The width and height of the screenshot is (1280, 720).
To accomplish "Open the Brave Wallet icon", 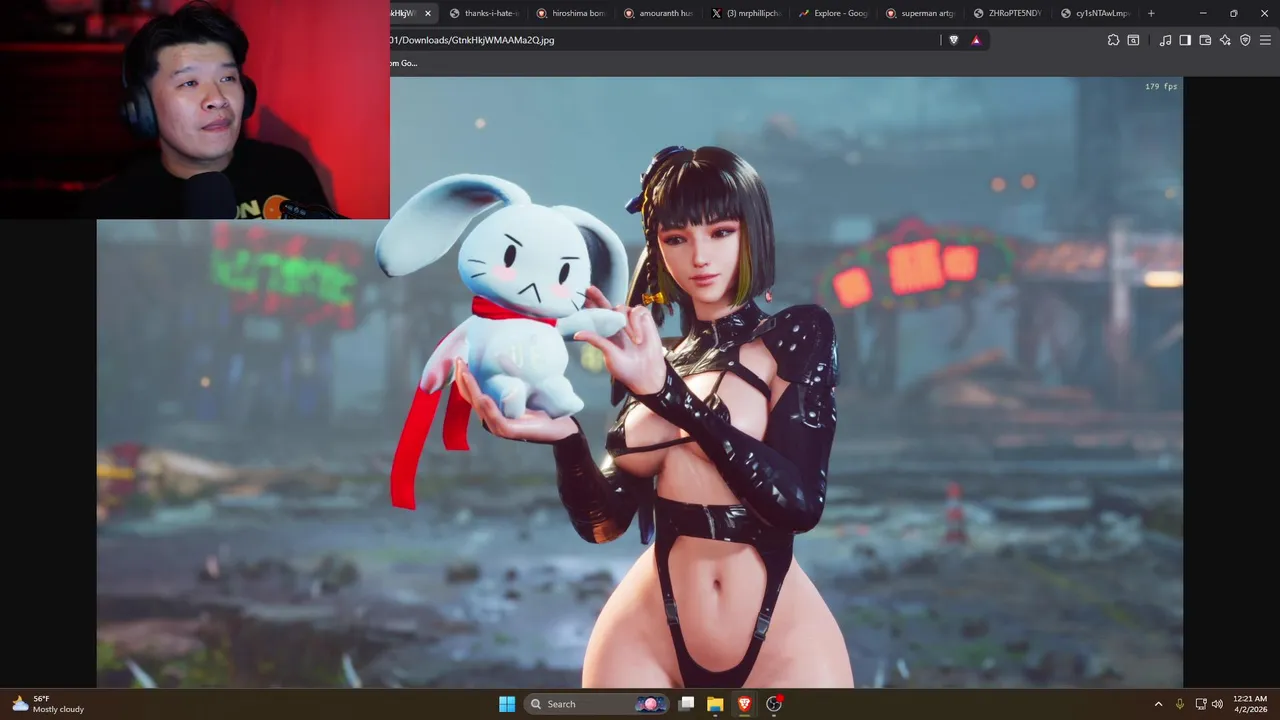I will (x=1205, y=40).
